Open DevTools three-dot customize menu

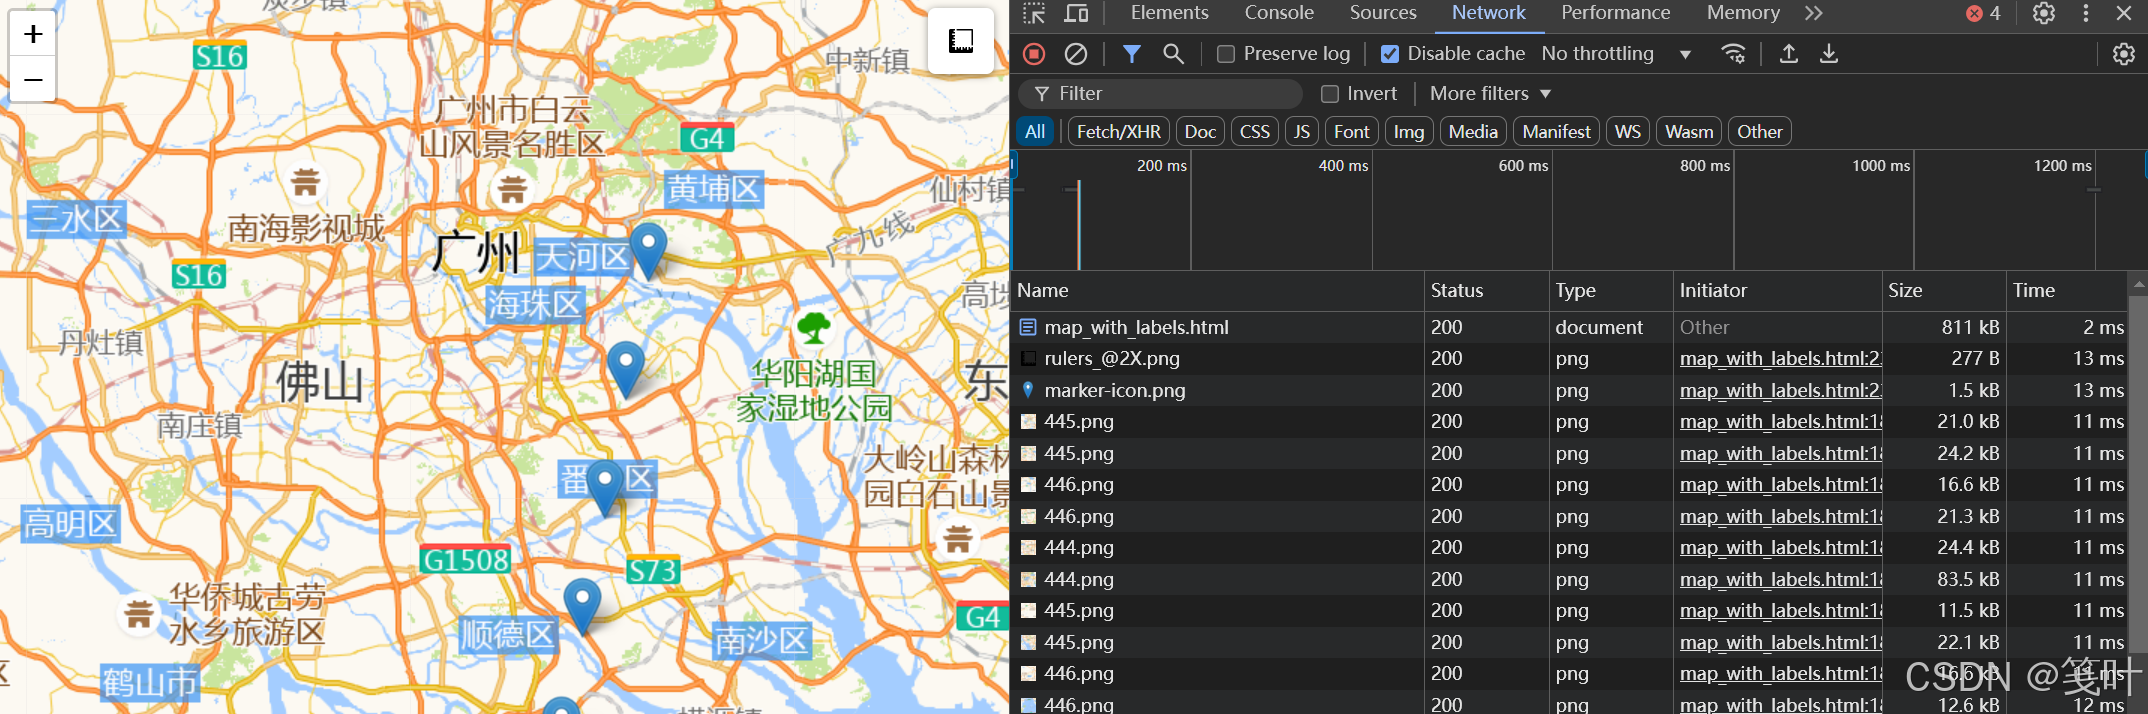2086,13
